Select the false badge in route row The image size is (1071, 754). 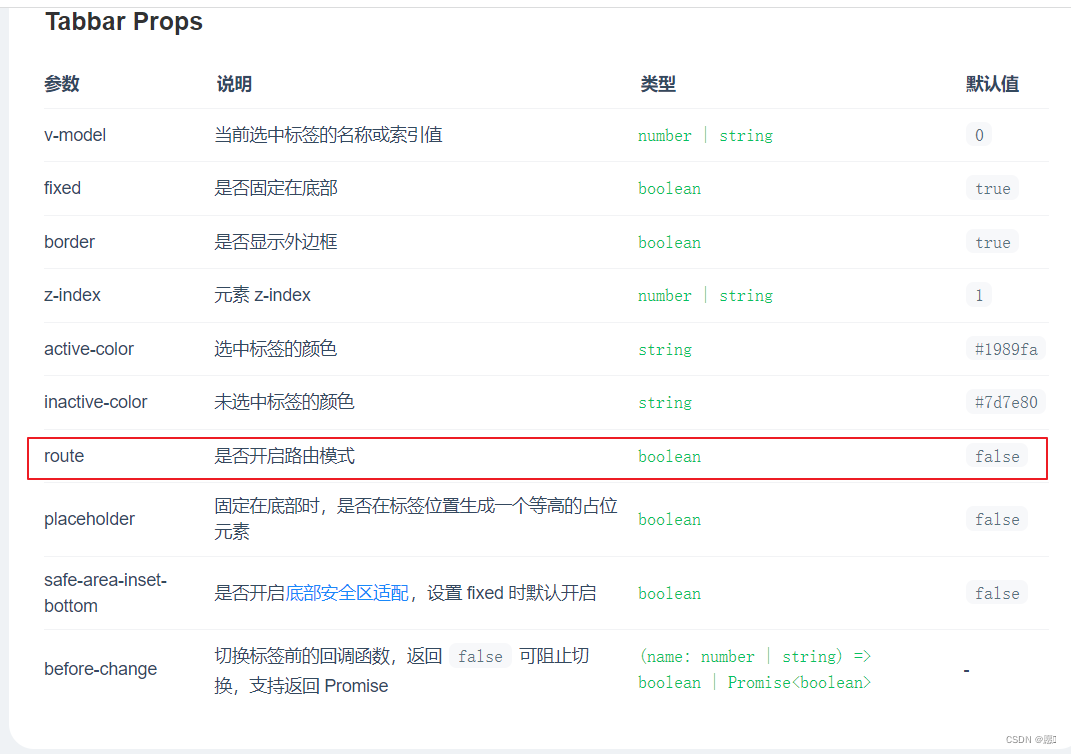pos(997,456)
